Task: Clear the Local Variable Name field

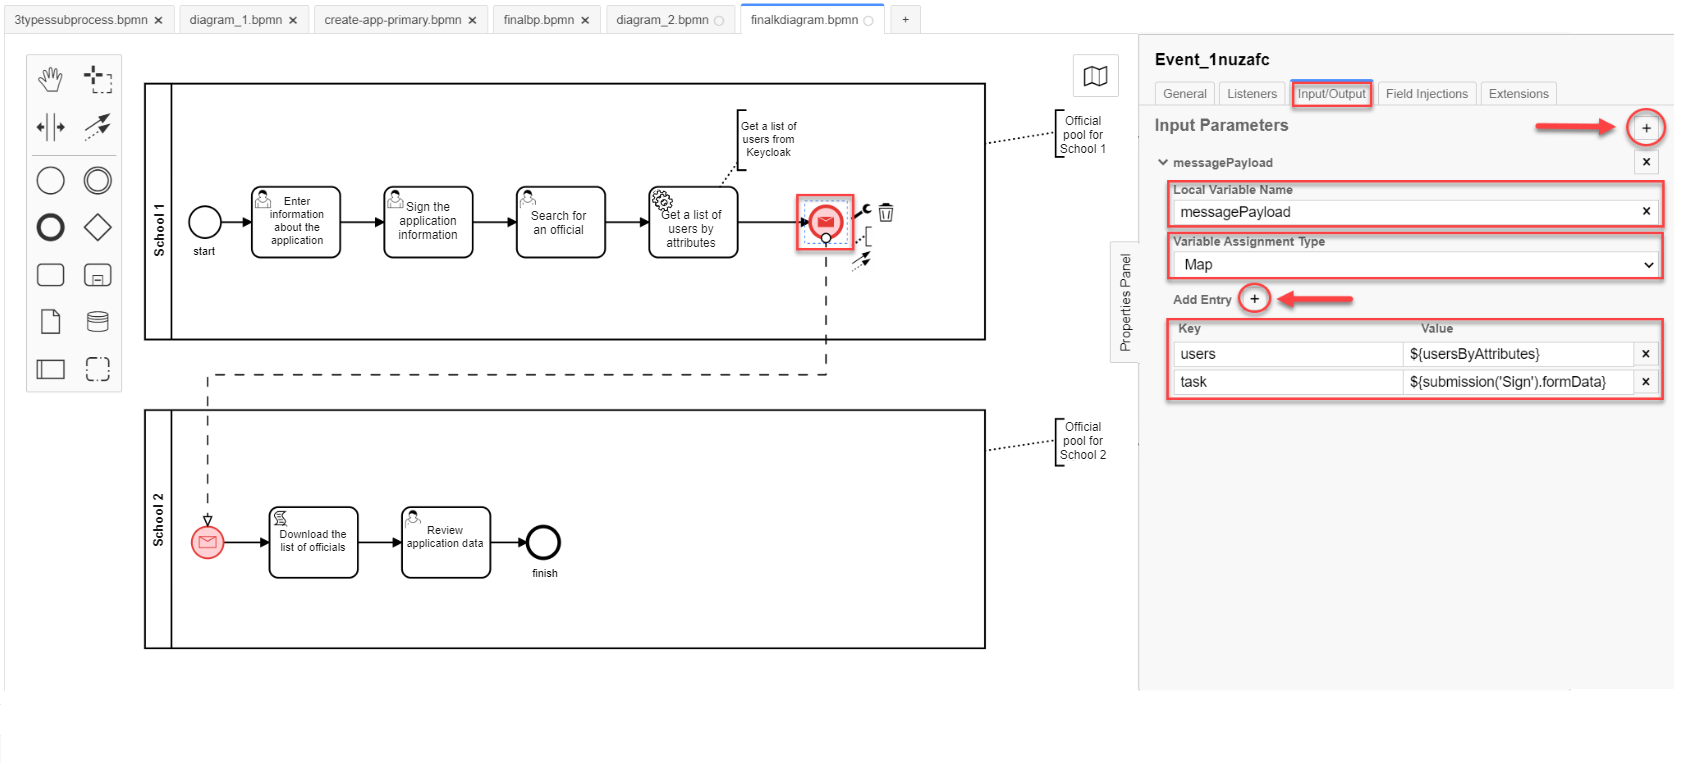Action: tap(1646, 211)
